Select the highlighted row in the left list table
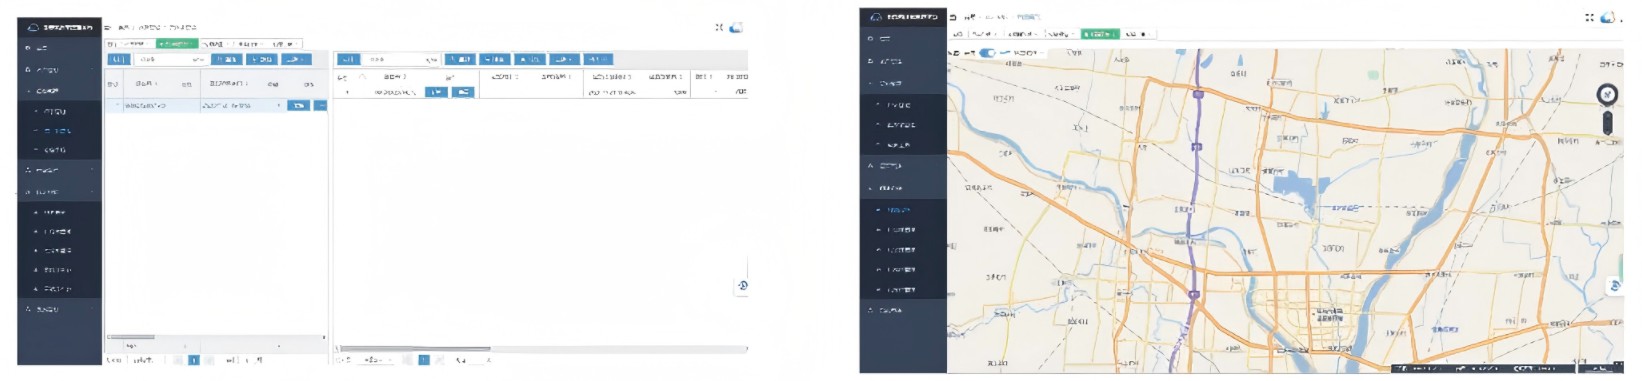Viewport: 1642px width, 381px height. (x=216, y=105)
